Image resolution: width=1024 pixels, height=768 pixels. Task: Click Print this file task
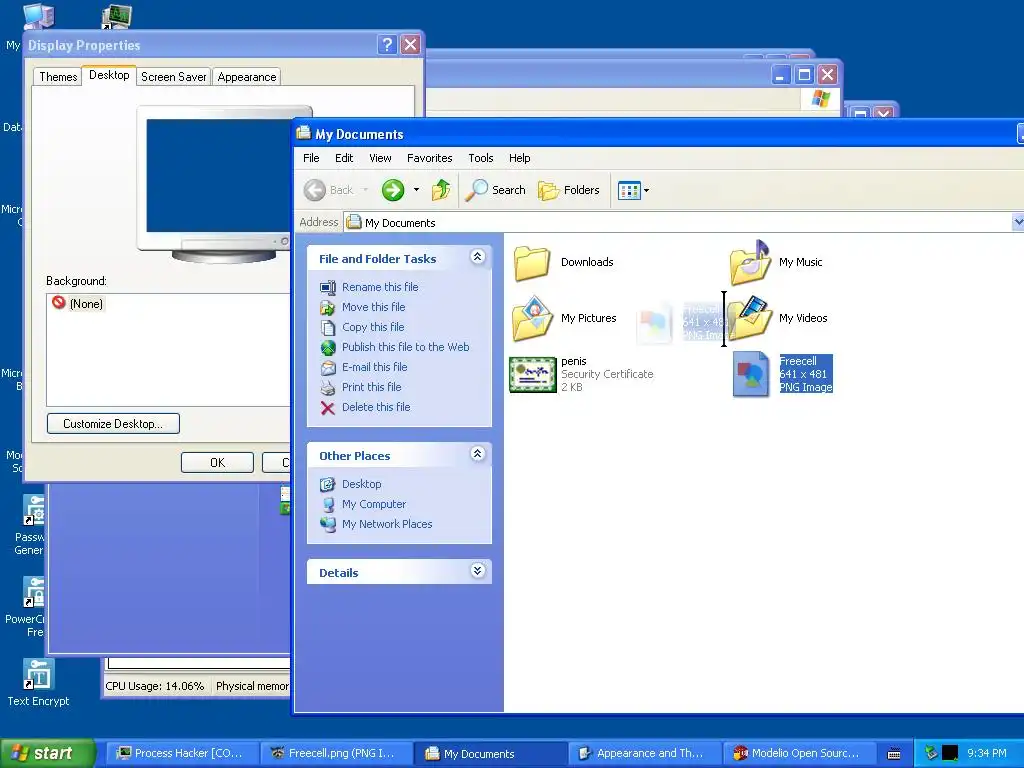[x=371, y=387]
